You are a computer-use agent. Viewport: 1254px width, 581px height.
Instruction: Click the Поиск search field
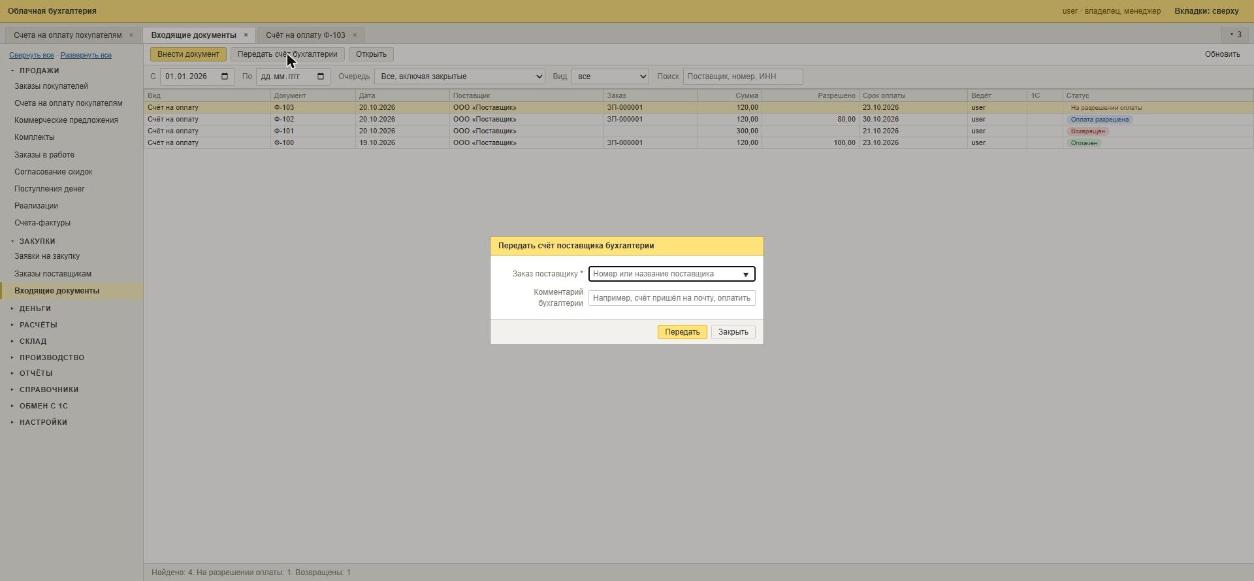pyautogui.click(x=743, y=76)
